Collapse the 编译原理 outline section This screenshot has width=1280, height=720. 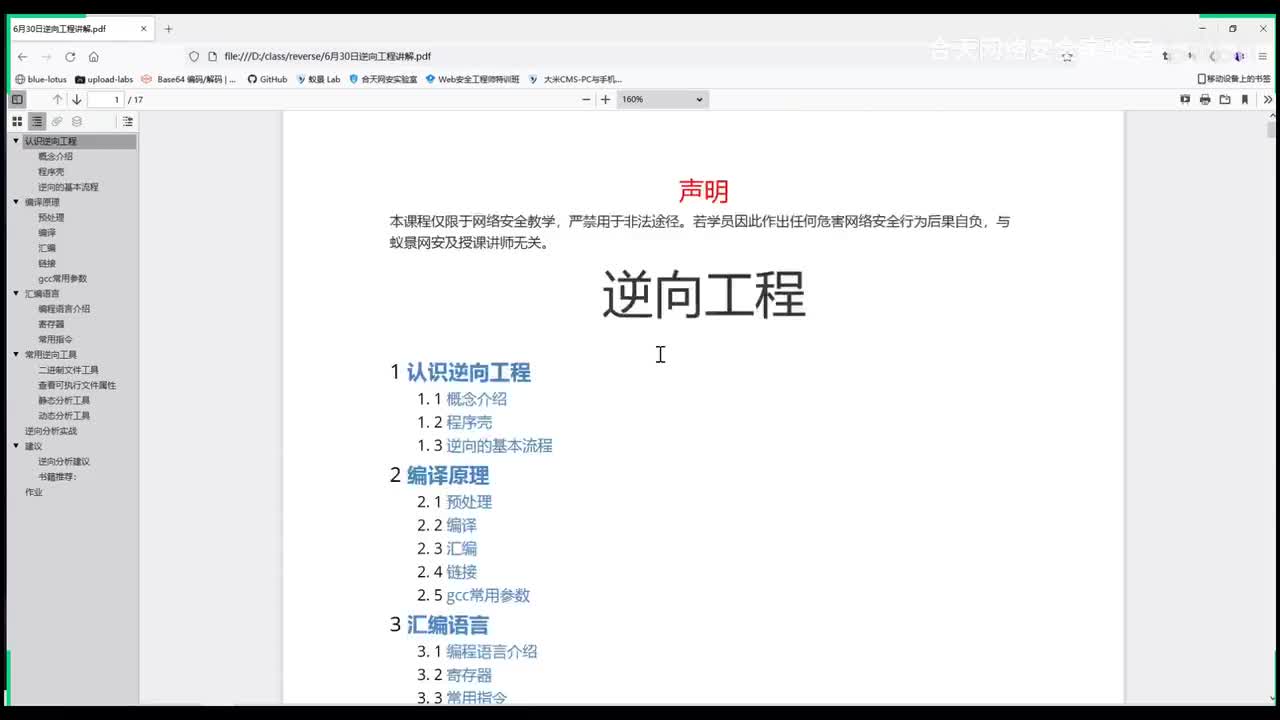(16, 202)
